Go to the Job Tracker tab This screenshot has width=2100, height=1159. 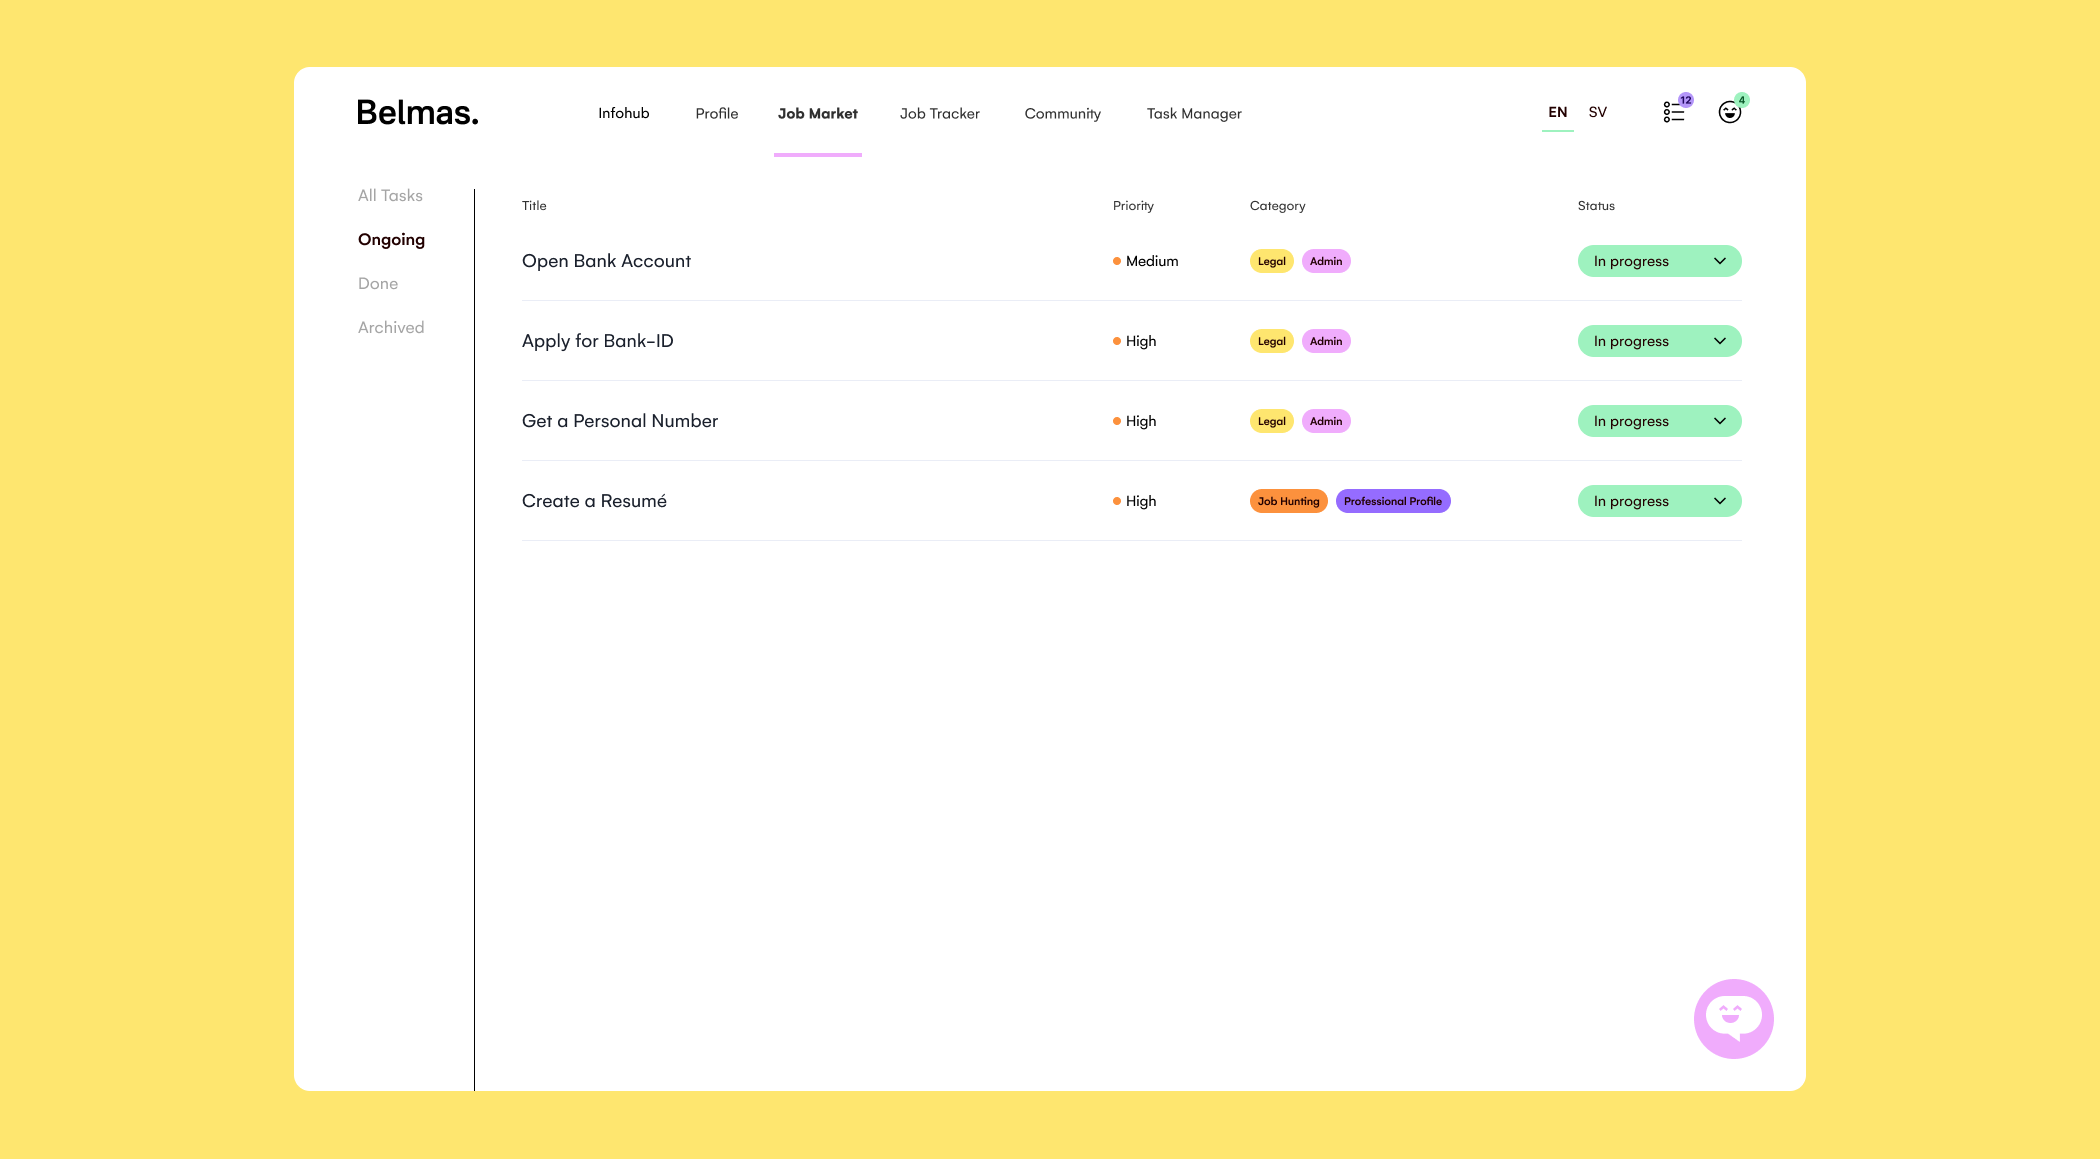pos(939,114)
